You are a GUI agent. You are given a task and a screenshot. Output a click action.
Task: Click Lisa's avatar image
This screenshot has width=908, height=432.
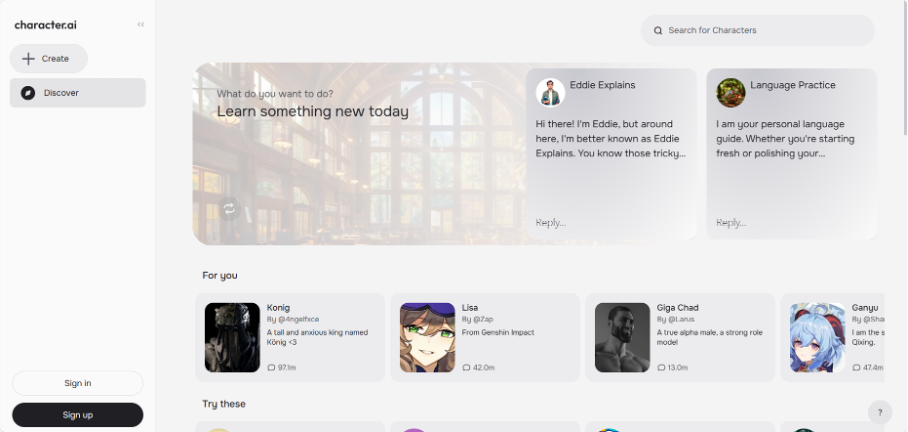coord(427,338)
